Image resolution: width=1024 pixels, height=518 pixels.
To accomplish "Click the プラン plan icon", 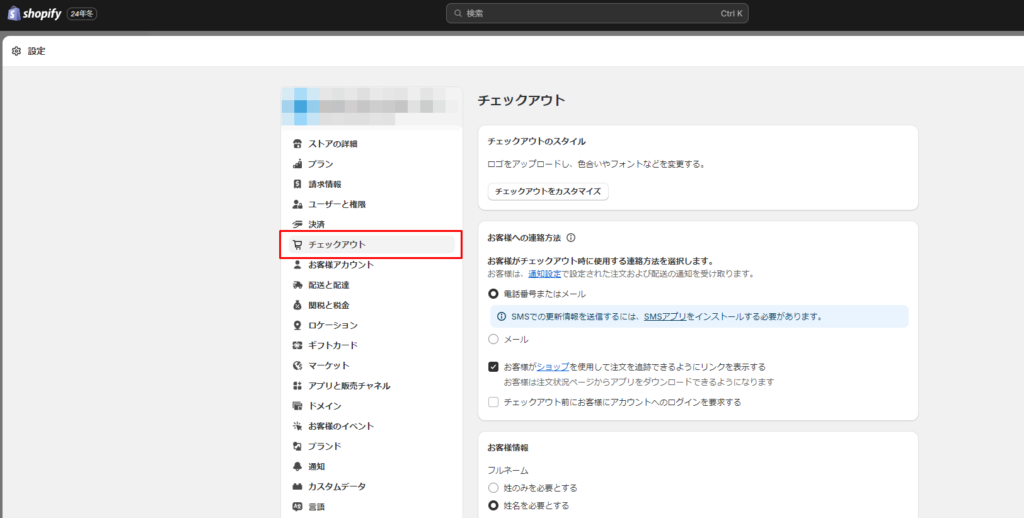I will (x=297, y=164).
